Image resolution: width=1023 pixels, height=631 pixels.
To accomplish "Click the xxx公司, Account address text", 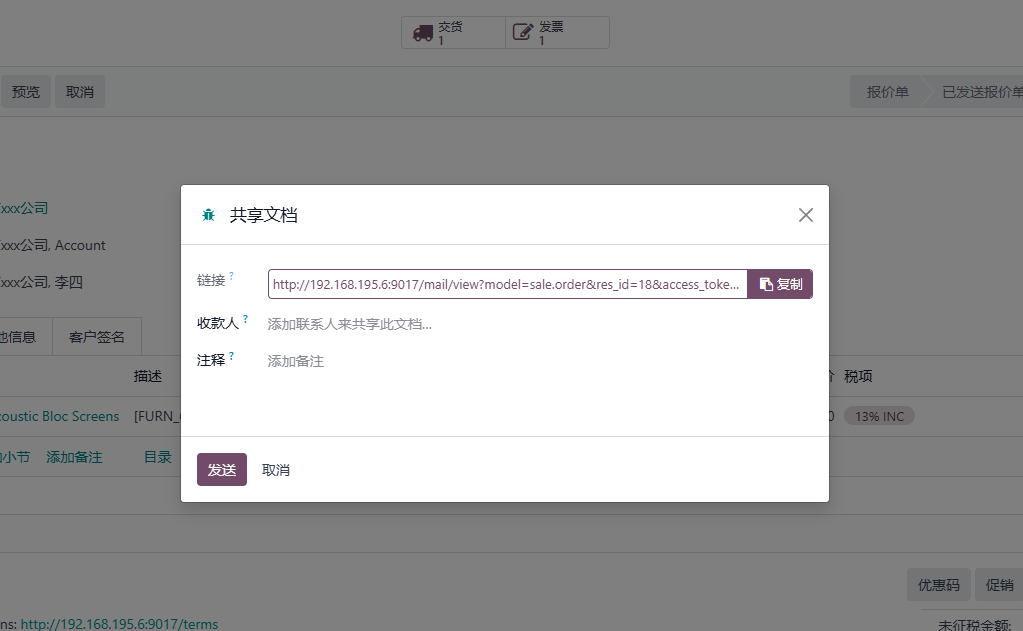I will point(52,245).
